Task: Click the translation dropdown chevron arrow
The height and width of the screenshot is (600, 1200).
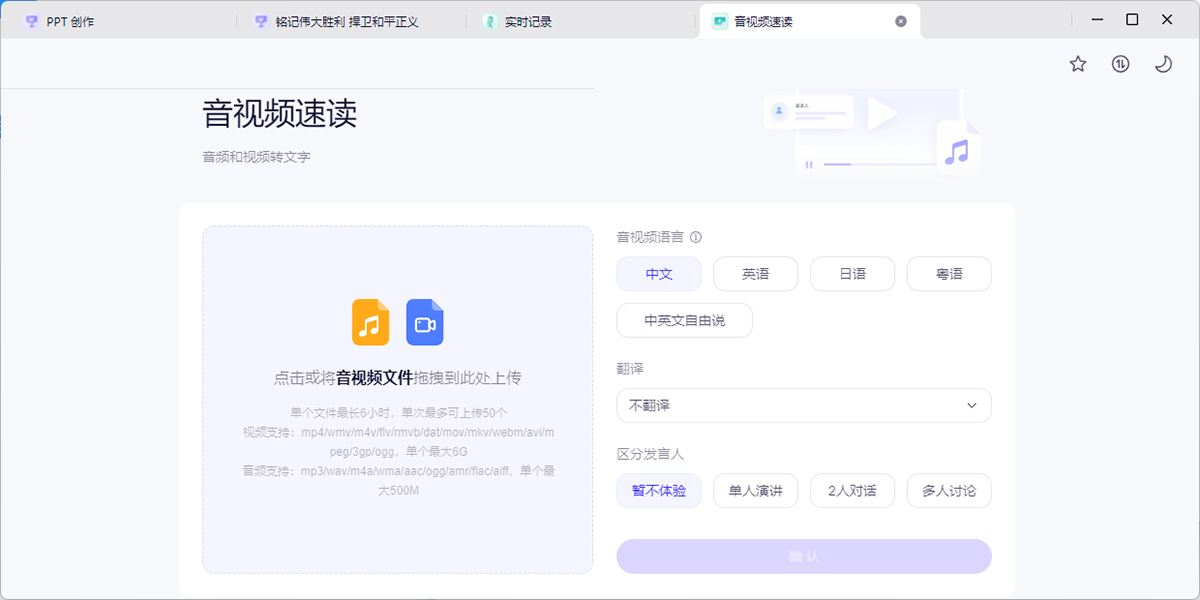Action: point(972,406)
